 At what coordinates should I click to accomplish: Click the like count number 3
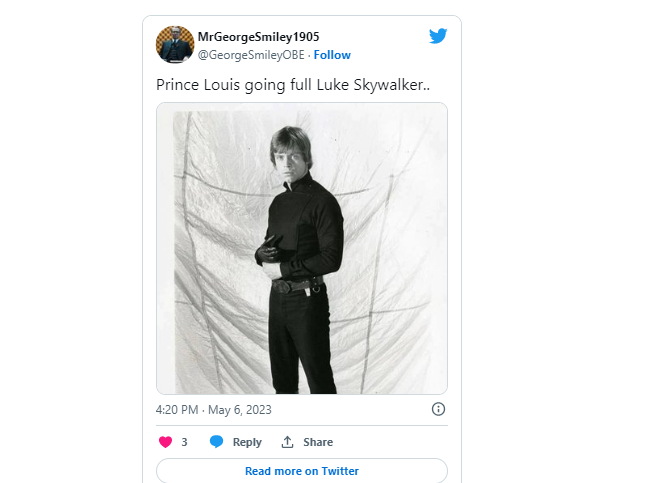pos(184,442)
